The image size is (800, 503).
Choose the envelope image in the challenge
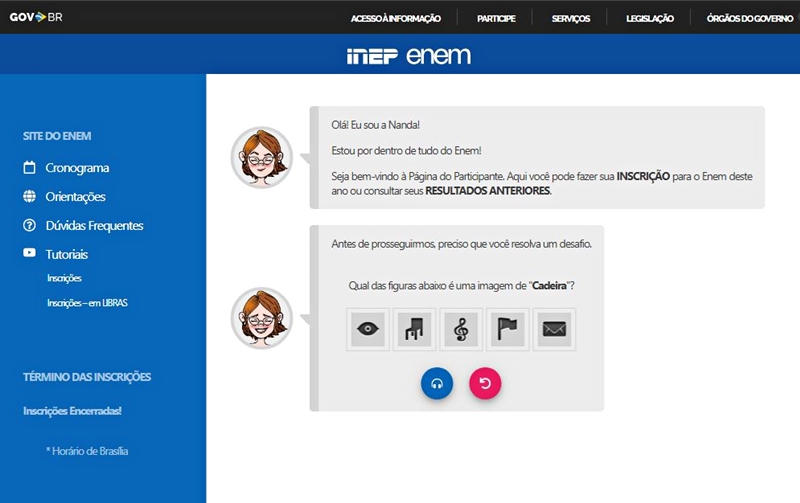[x=555, y=329]
